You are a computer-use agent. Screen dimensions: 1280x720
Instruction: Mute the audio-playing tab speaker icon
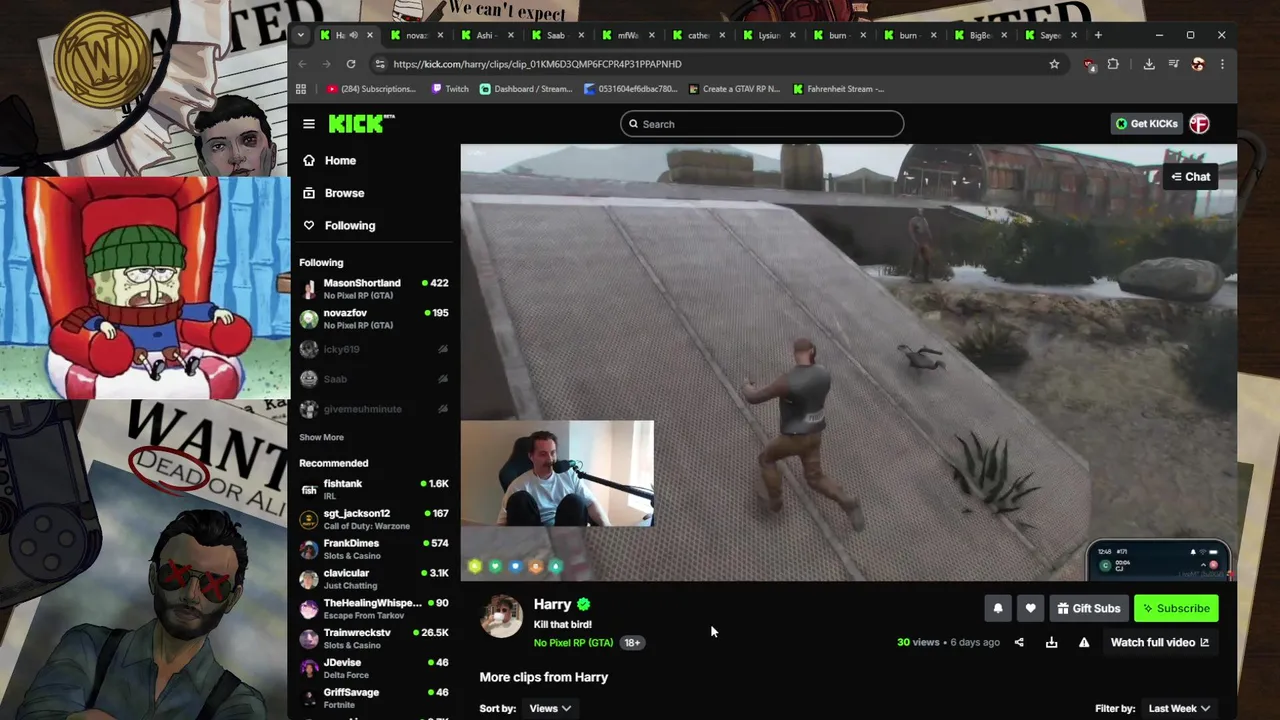click(x=353, y=35)
